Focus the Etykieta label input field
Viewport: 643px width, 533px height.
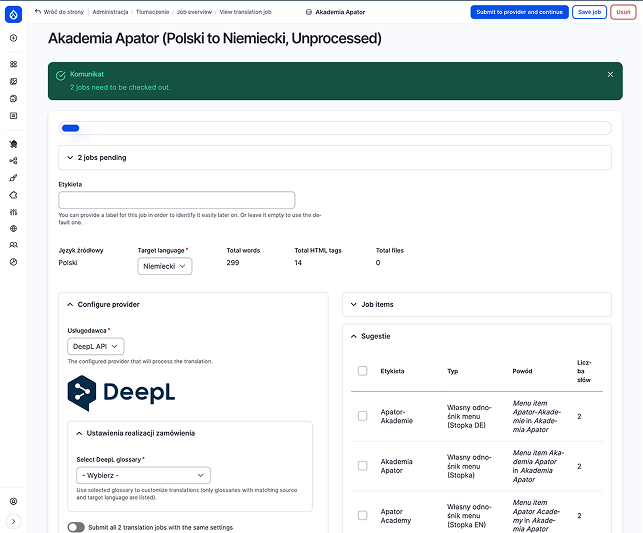coord(177,200)
